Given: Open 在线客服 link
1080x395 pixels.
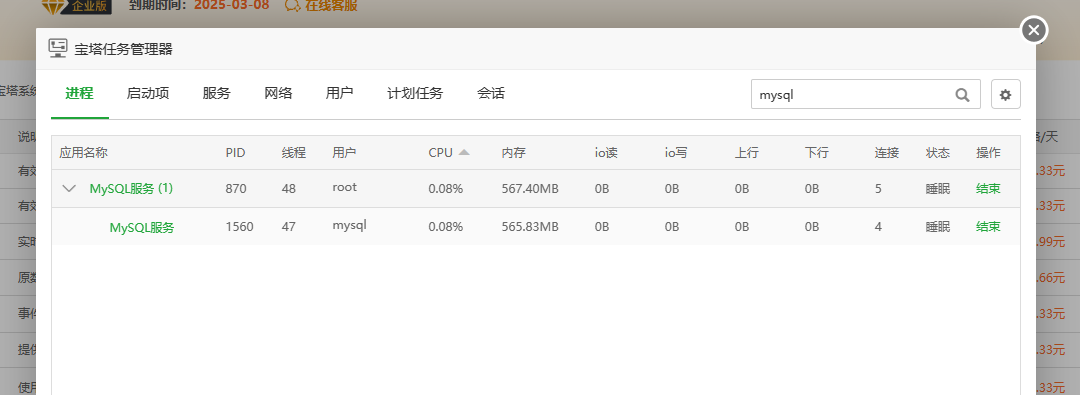Looking at the screenshot, I should (x=331, y=6).
